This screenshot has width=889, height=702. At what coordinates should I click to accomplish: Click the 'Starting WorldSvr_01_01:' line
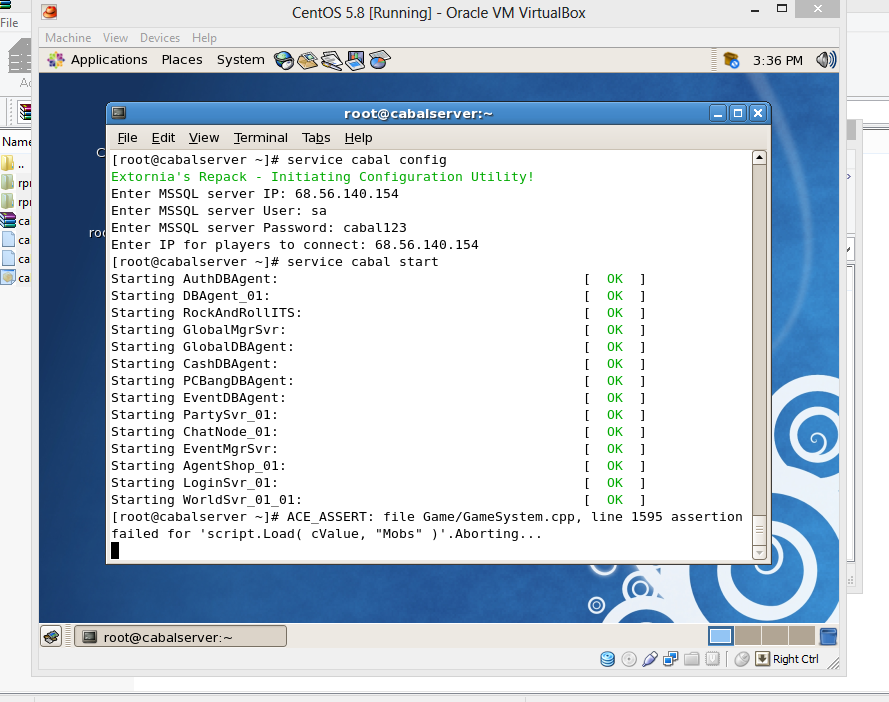206,500
